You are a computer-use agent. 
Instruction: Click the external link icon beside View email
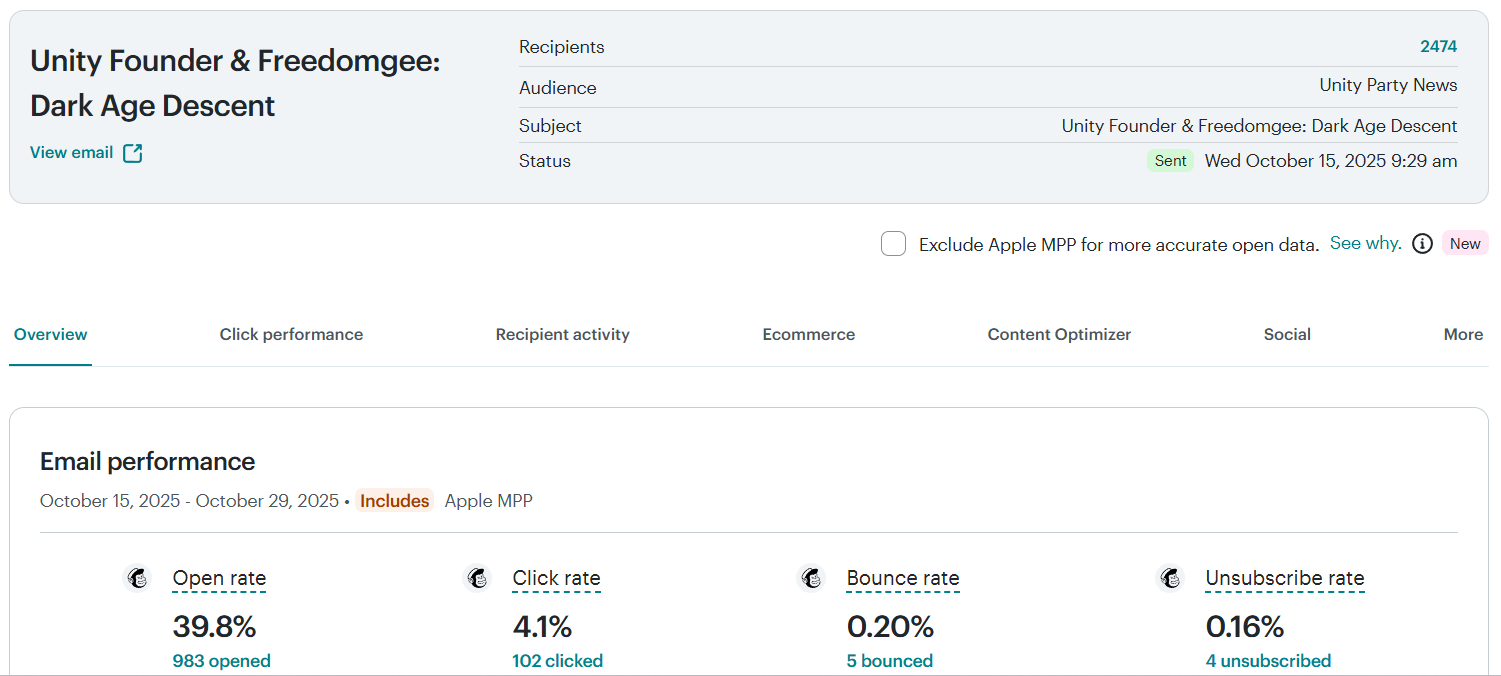pyautogui.click(x=133, y=153)
